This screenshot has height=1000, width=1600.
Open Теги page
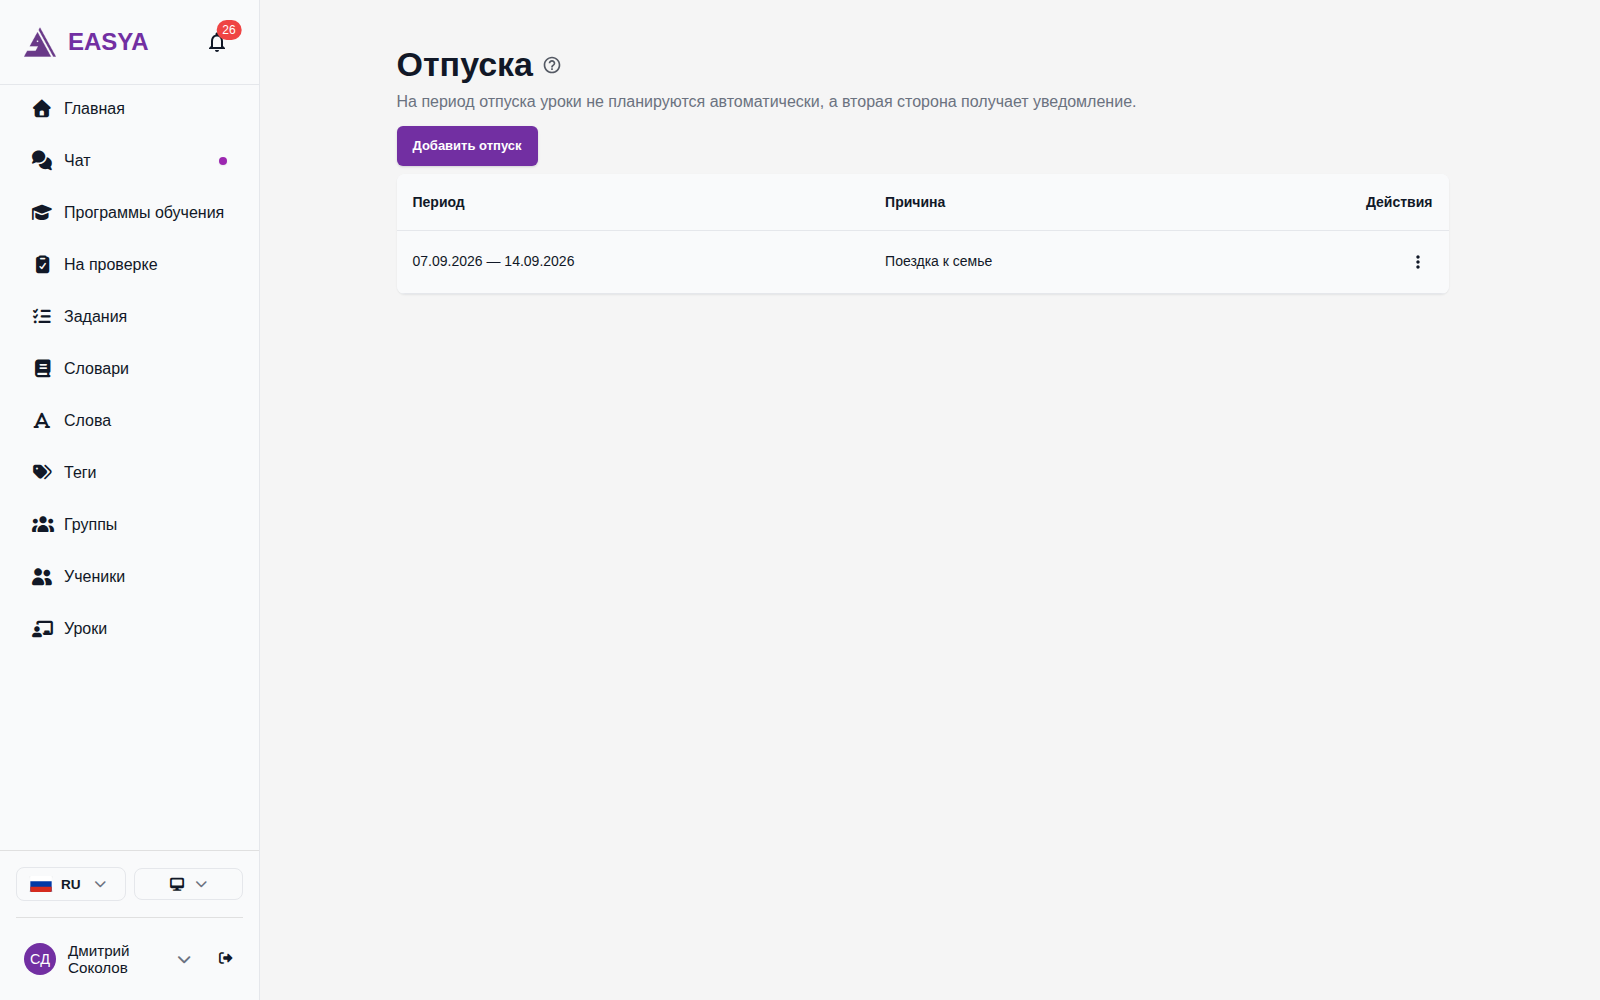click(129, 473)
